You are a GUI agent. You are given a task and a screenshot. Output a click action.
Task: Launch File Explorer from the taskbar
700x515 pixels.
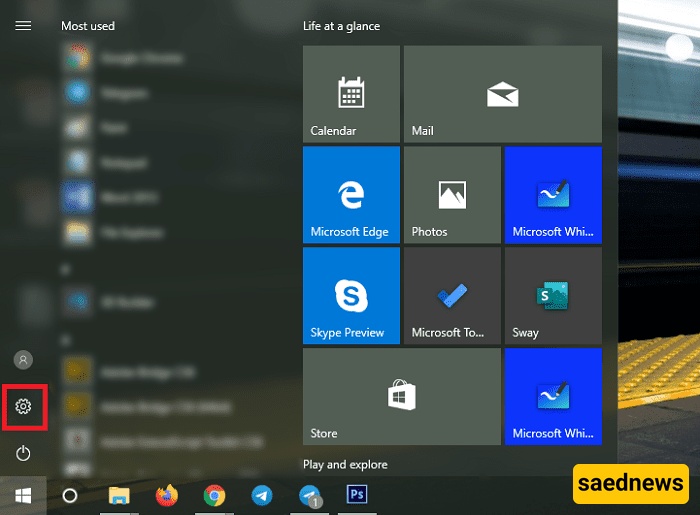(x=119, y=495)
